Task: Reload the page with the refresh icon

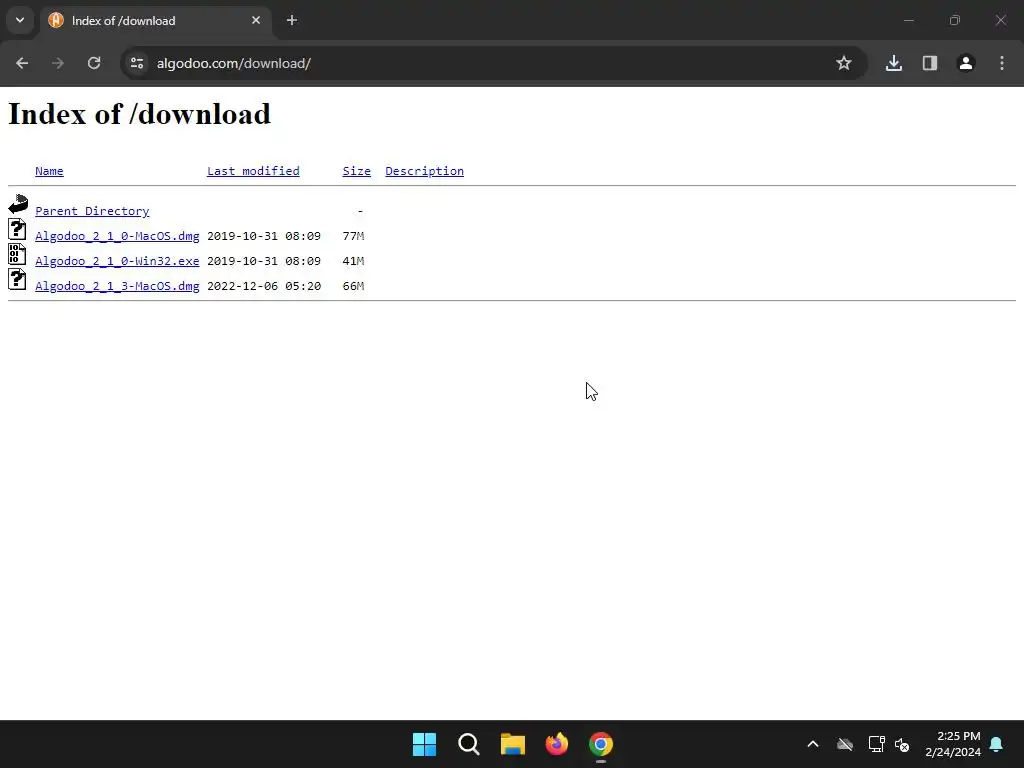Action: (94, 63)
